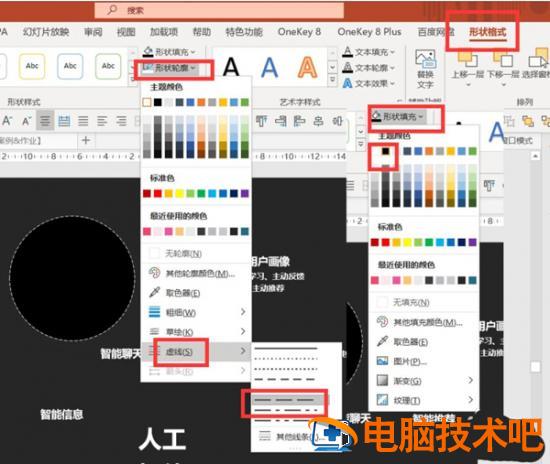Expand the WordArt styles gallery
Image resolution: width=550 pixels, height=464 pixels.
point(333,80)
